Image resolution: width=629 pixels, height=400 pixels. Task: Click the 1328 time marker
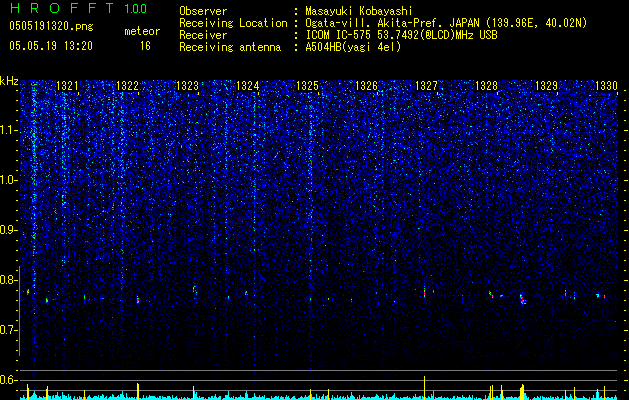487,86
